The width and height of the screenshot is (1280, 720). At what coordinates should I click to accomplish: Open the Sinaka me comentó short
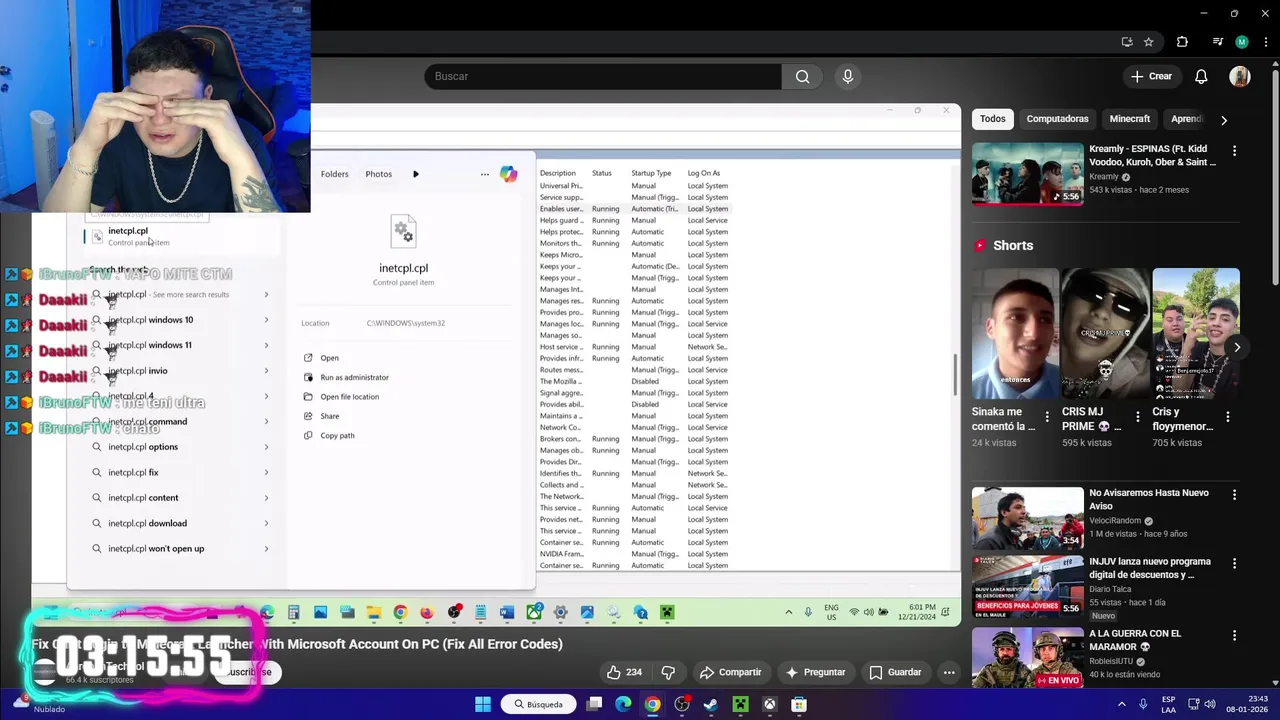pos(1015,333)
